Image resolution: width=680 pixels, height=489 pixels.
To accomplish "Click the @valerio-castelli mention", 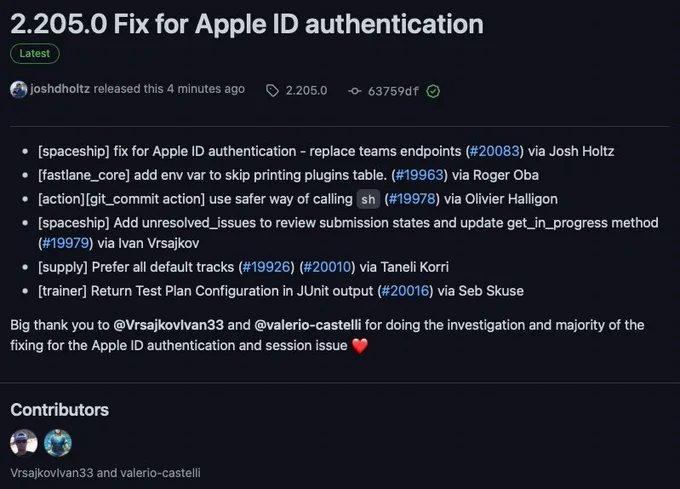I will tap(307, 325).
